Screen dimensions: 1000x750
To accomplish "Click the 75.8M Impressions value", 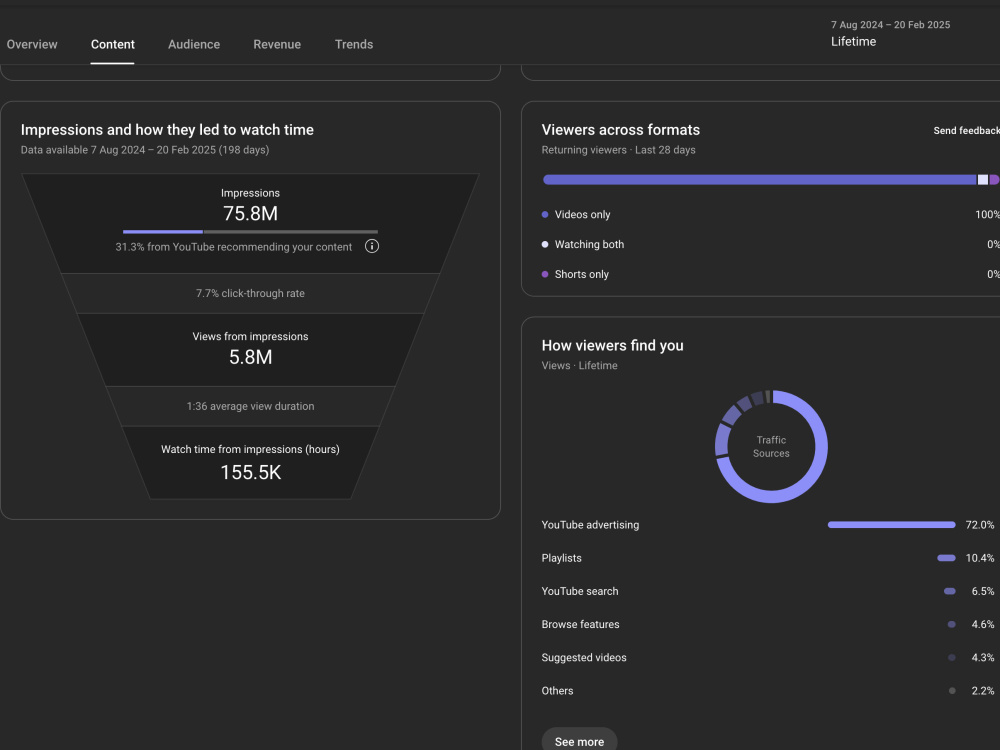I will pos(250,214).
